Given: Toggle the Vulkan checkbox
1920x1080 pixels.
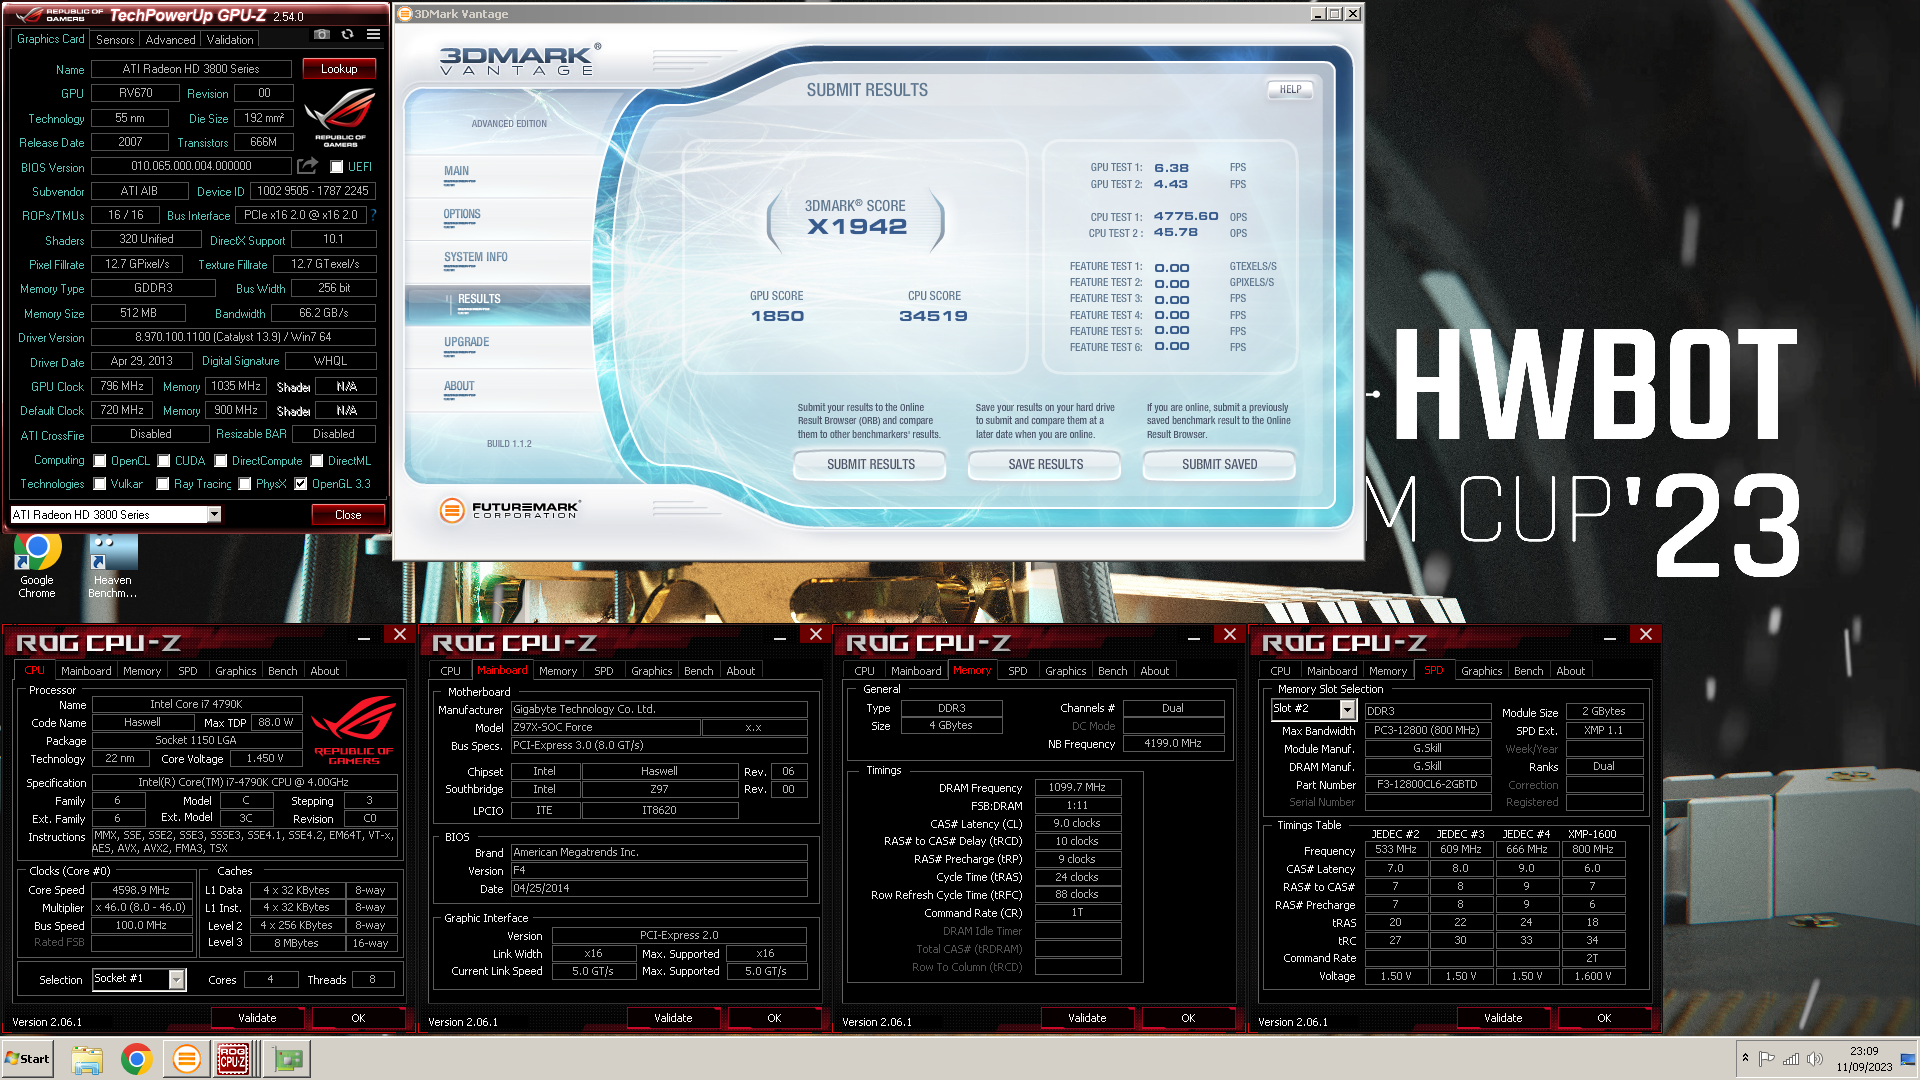Looking at the screenshot, I should coord(100,484).
